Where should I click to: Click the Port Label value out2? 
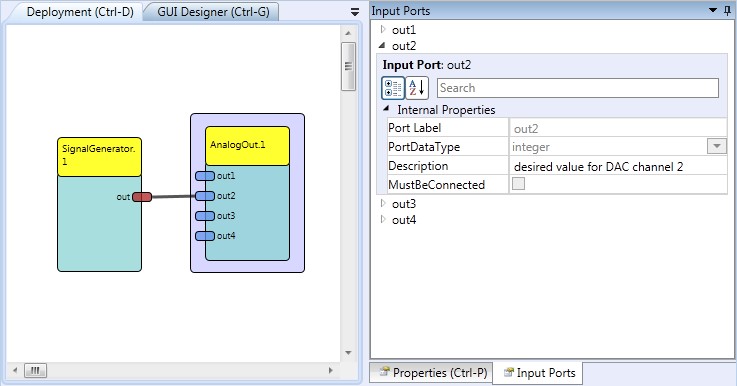(x=618, y=128)
